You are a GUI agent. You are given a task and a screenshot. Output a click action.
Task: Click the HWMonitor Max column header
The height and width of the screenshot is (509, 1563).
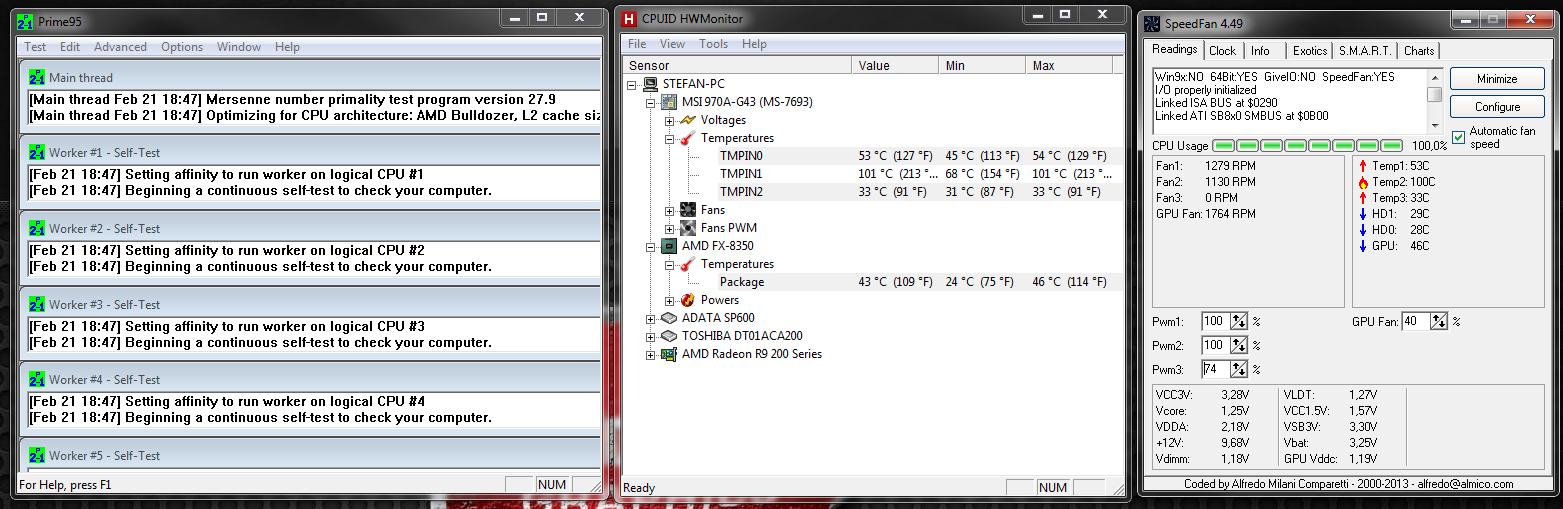point(1071,65)
